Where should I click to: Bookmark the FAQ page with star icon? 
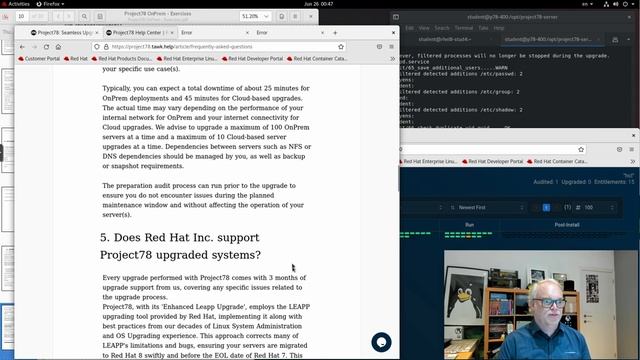[341, 47]
